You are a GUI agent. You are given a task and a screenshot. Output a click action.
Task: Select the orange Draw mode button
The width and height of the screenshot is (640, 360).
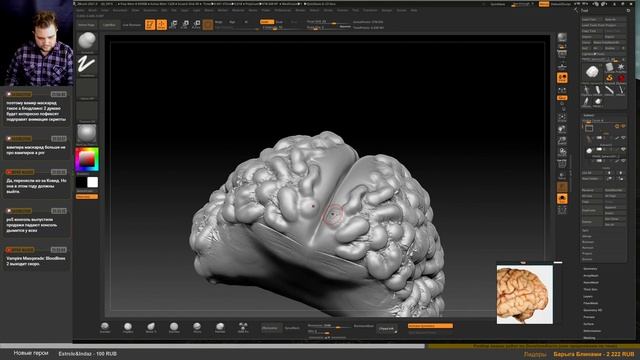coord(162,24)
